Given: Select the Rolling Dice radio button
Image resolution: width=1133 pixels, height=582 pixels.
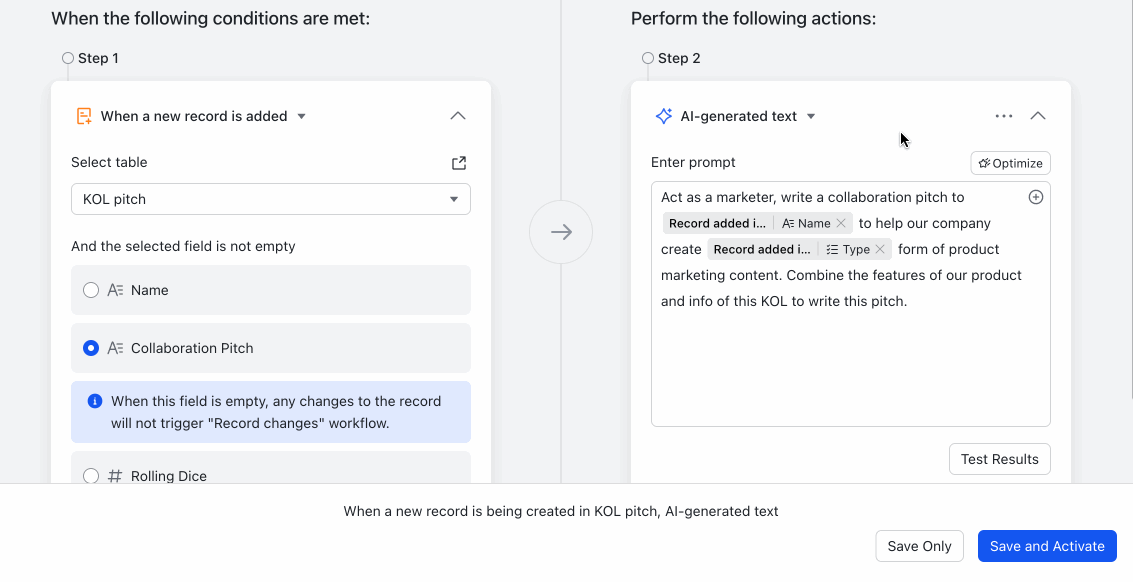Looking at the screenshot, I should pos(90,476).
